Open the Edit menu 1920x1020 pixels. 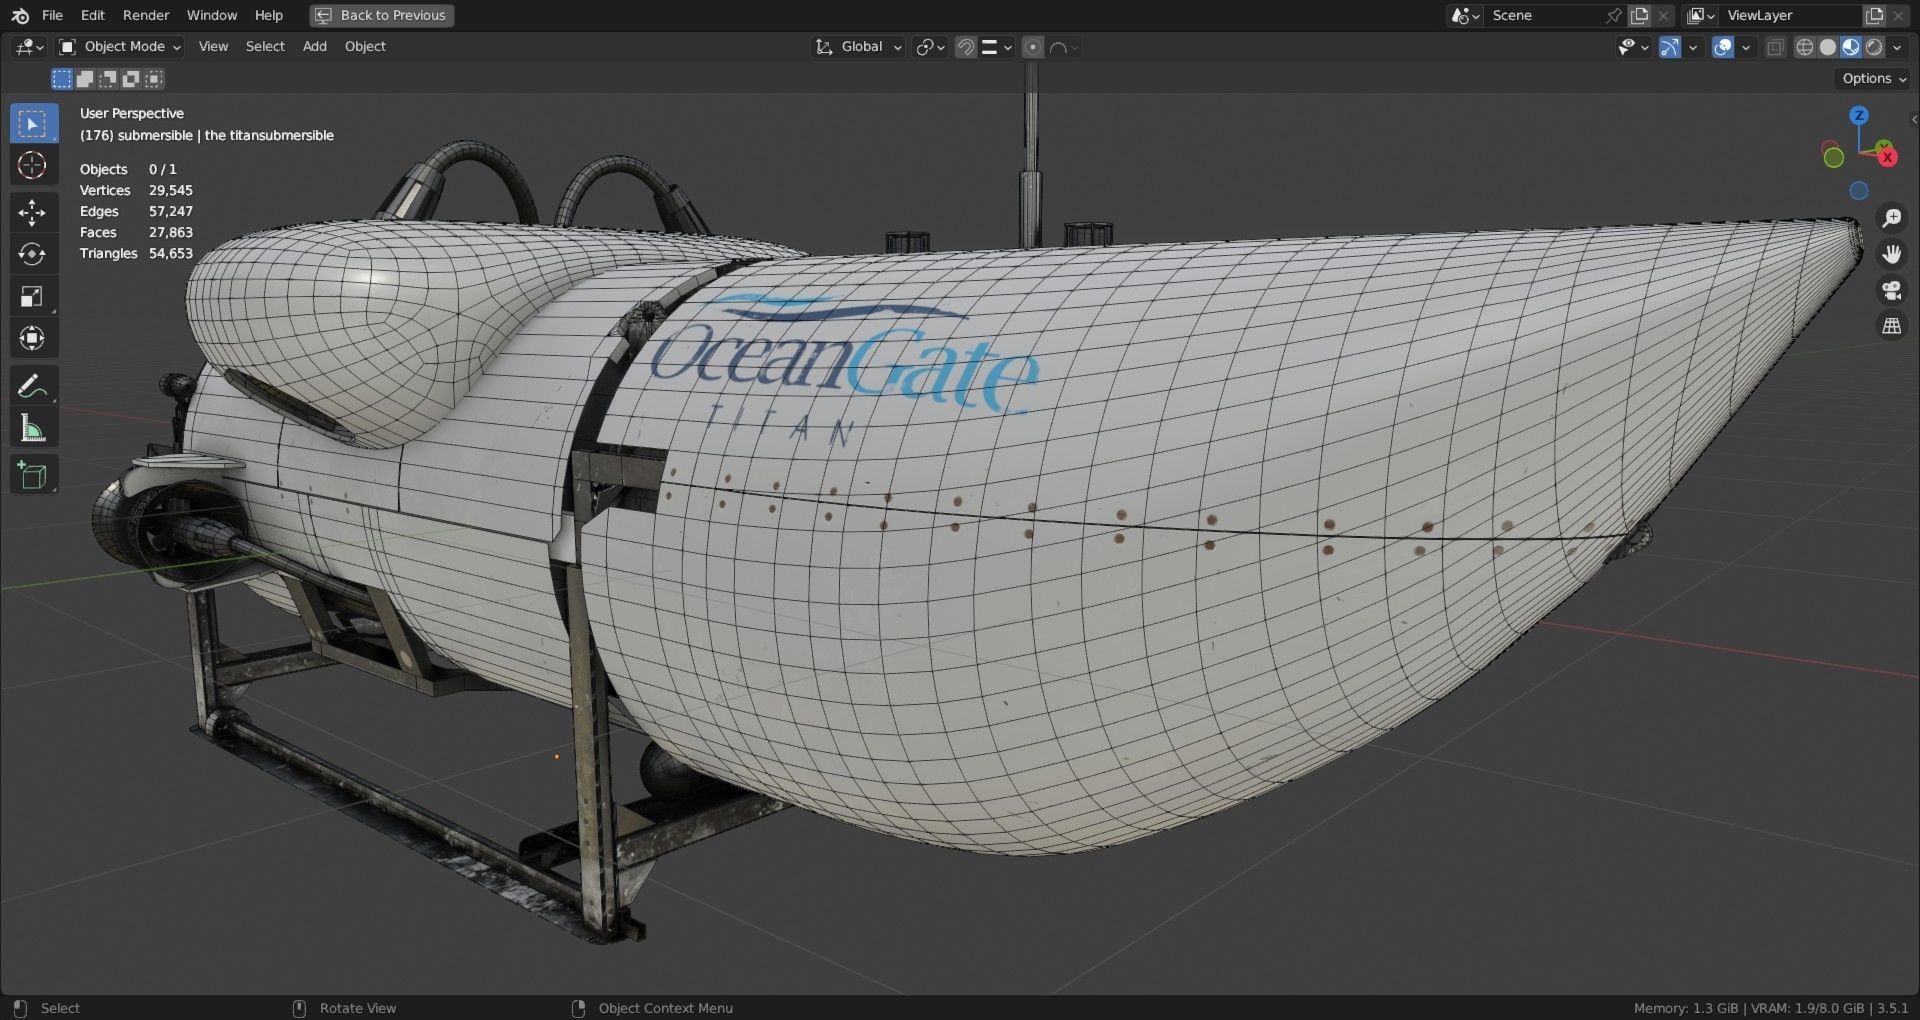[x=93, y=15]
